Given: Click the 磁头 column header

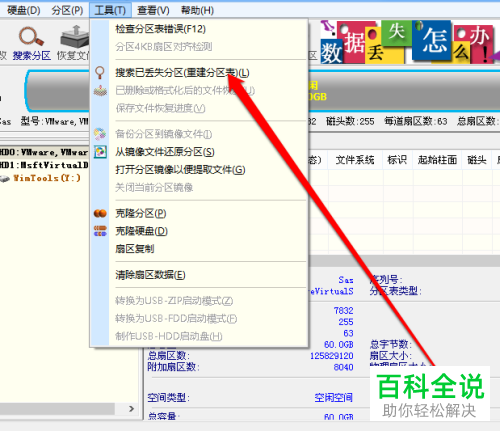Looking at the screenshot, I should (x=477, y=160).
